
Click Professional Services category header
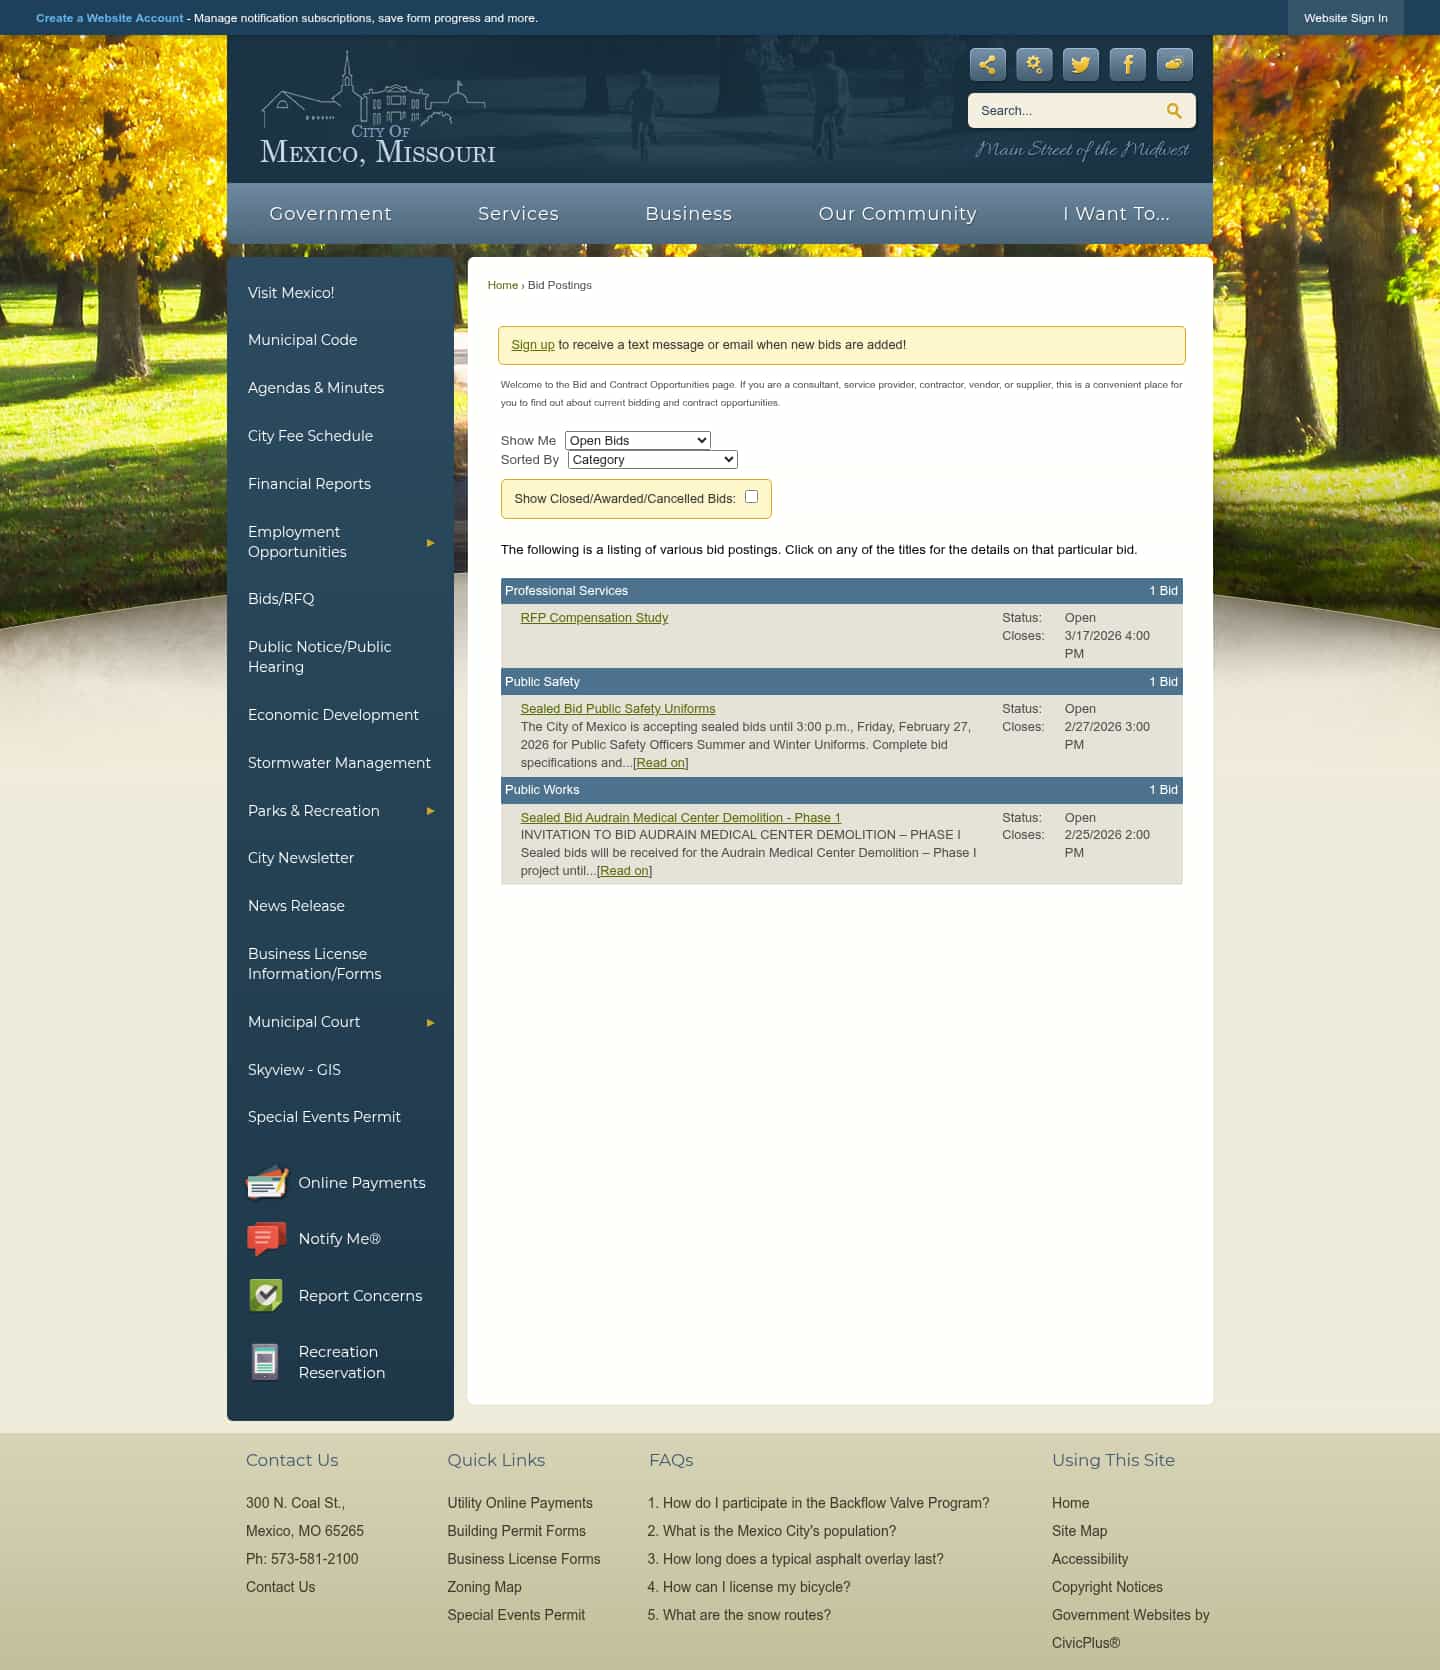(841, 591)
